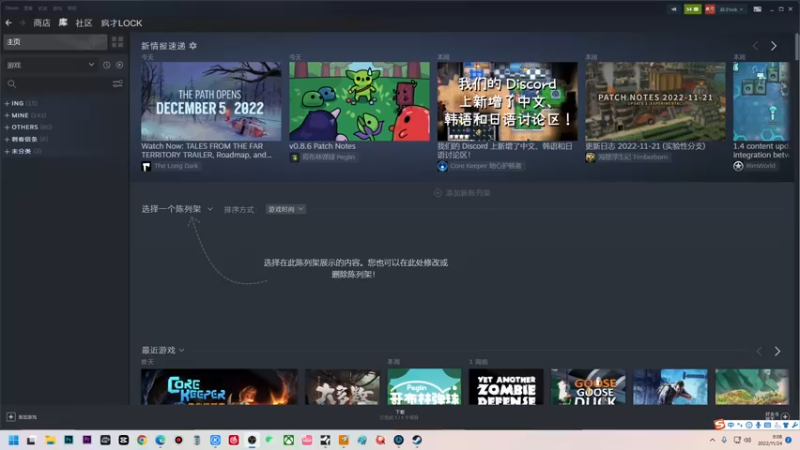This screenshot has height=450, width=800.
Task: Open the 游戏时间 sort dropdown
Action: 286,209
